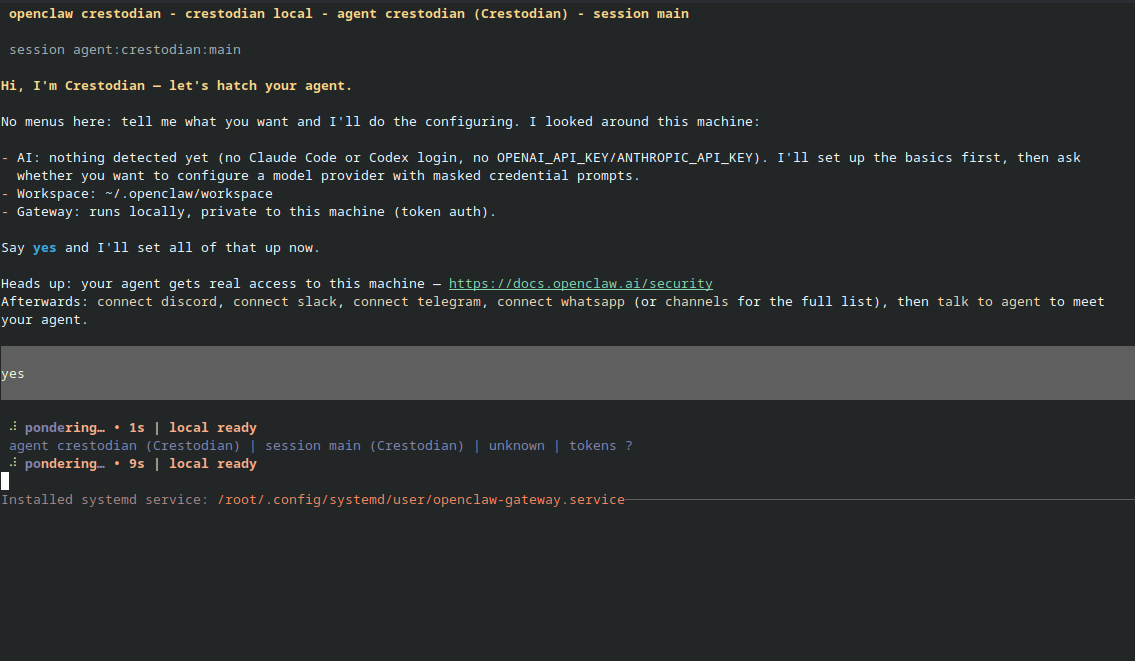Image resolution: width=1135 pixels, height=661 pixels.
Task: Click the 'Installed systemd service:' label
Action: pos(105,500)
